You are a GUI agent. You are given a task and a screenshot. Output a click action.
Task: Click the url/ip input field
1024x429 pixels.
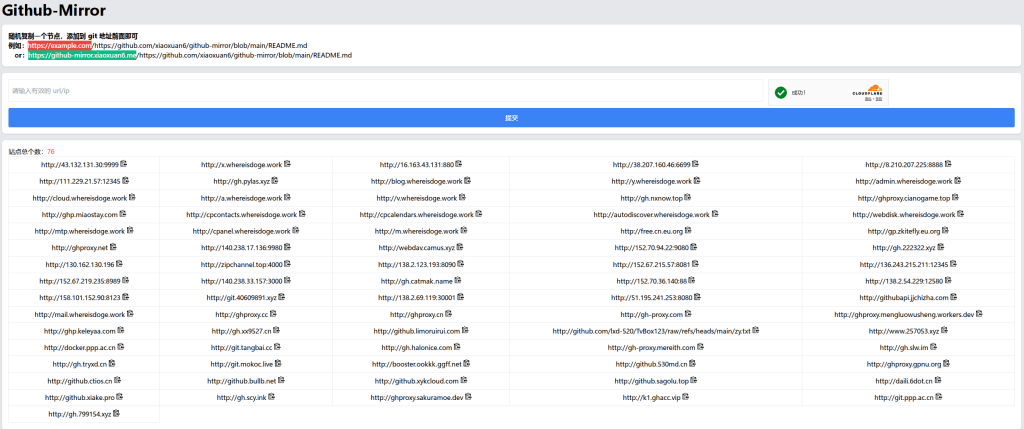(380, 91)
